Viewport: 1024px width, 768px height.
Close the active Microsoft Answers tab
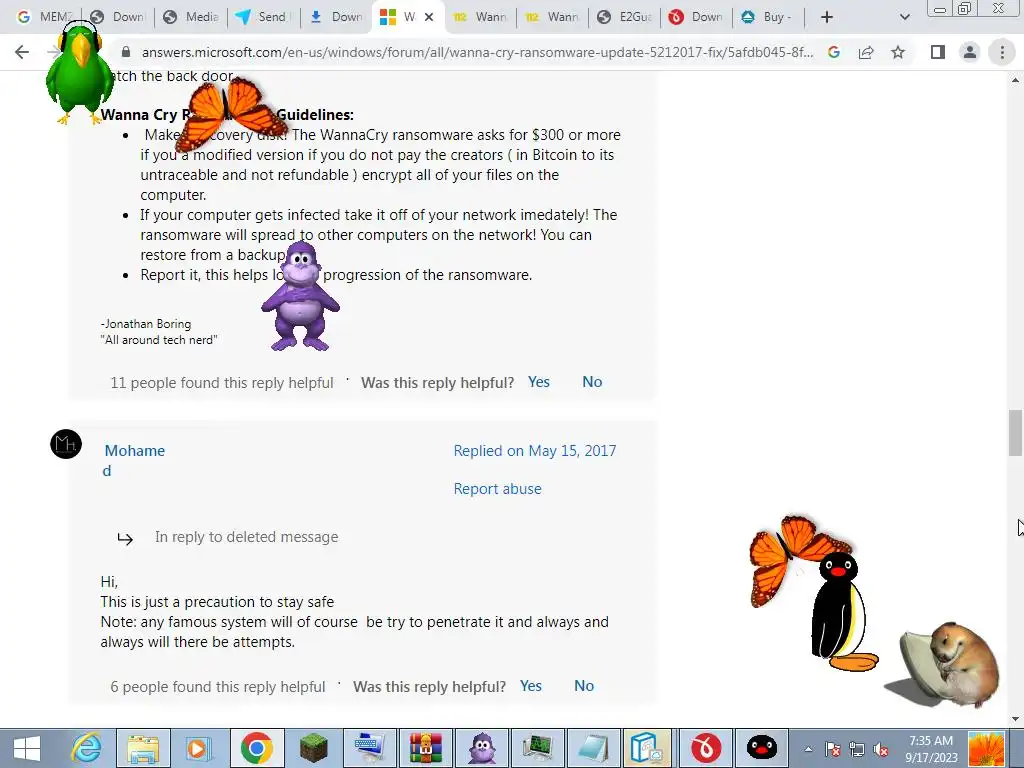pos(429,17)
